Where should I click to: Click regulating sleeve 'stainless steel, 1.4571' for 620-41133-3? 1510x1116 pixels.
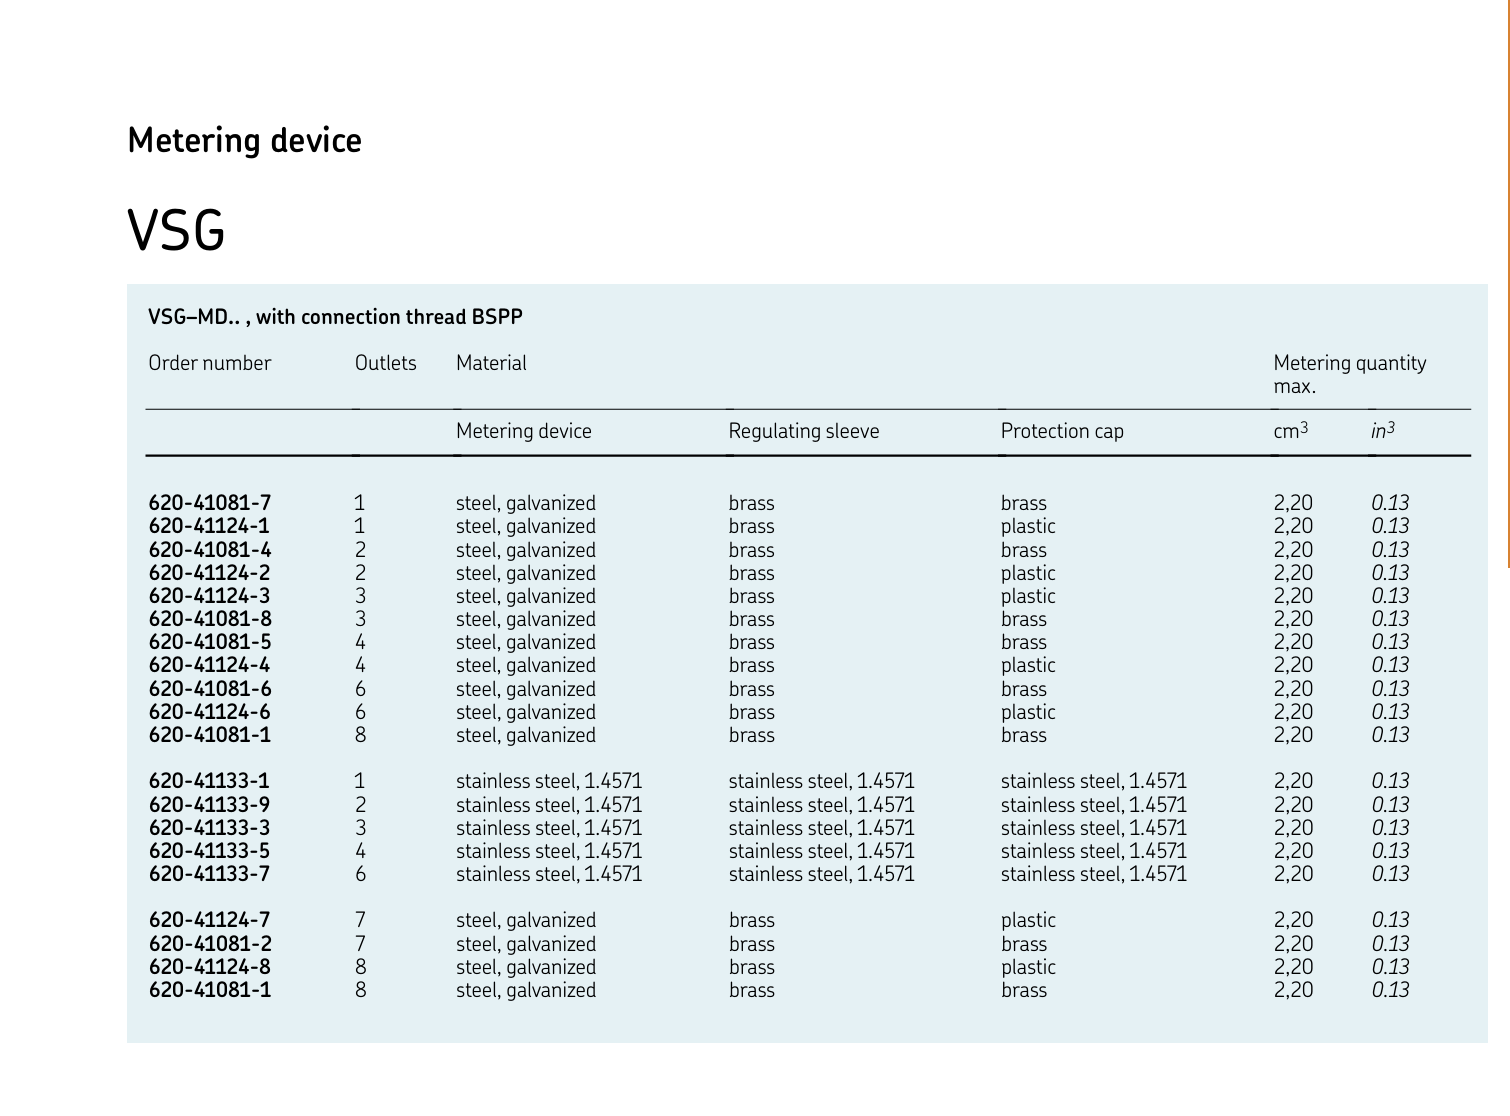[821, 828]
